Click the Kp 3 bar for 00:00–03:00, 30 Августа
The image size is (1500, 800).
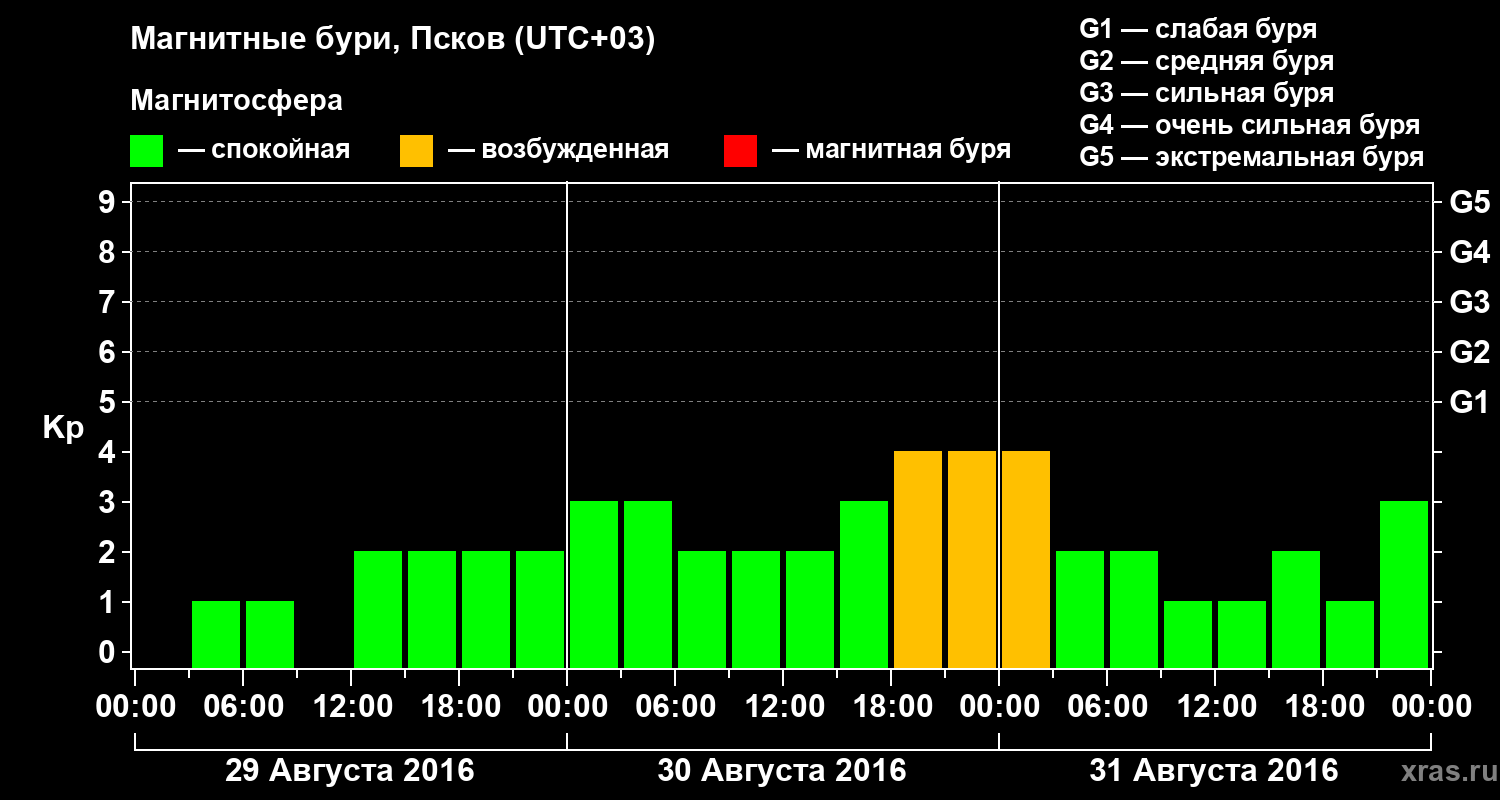pyautogui.click(x=594, y=584)
